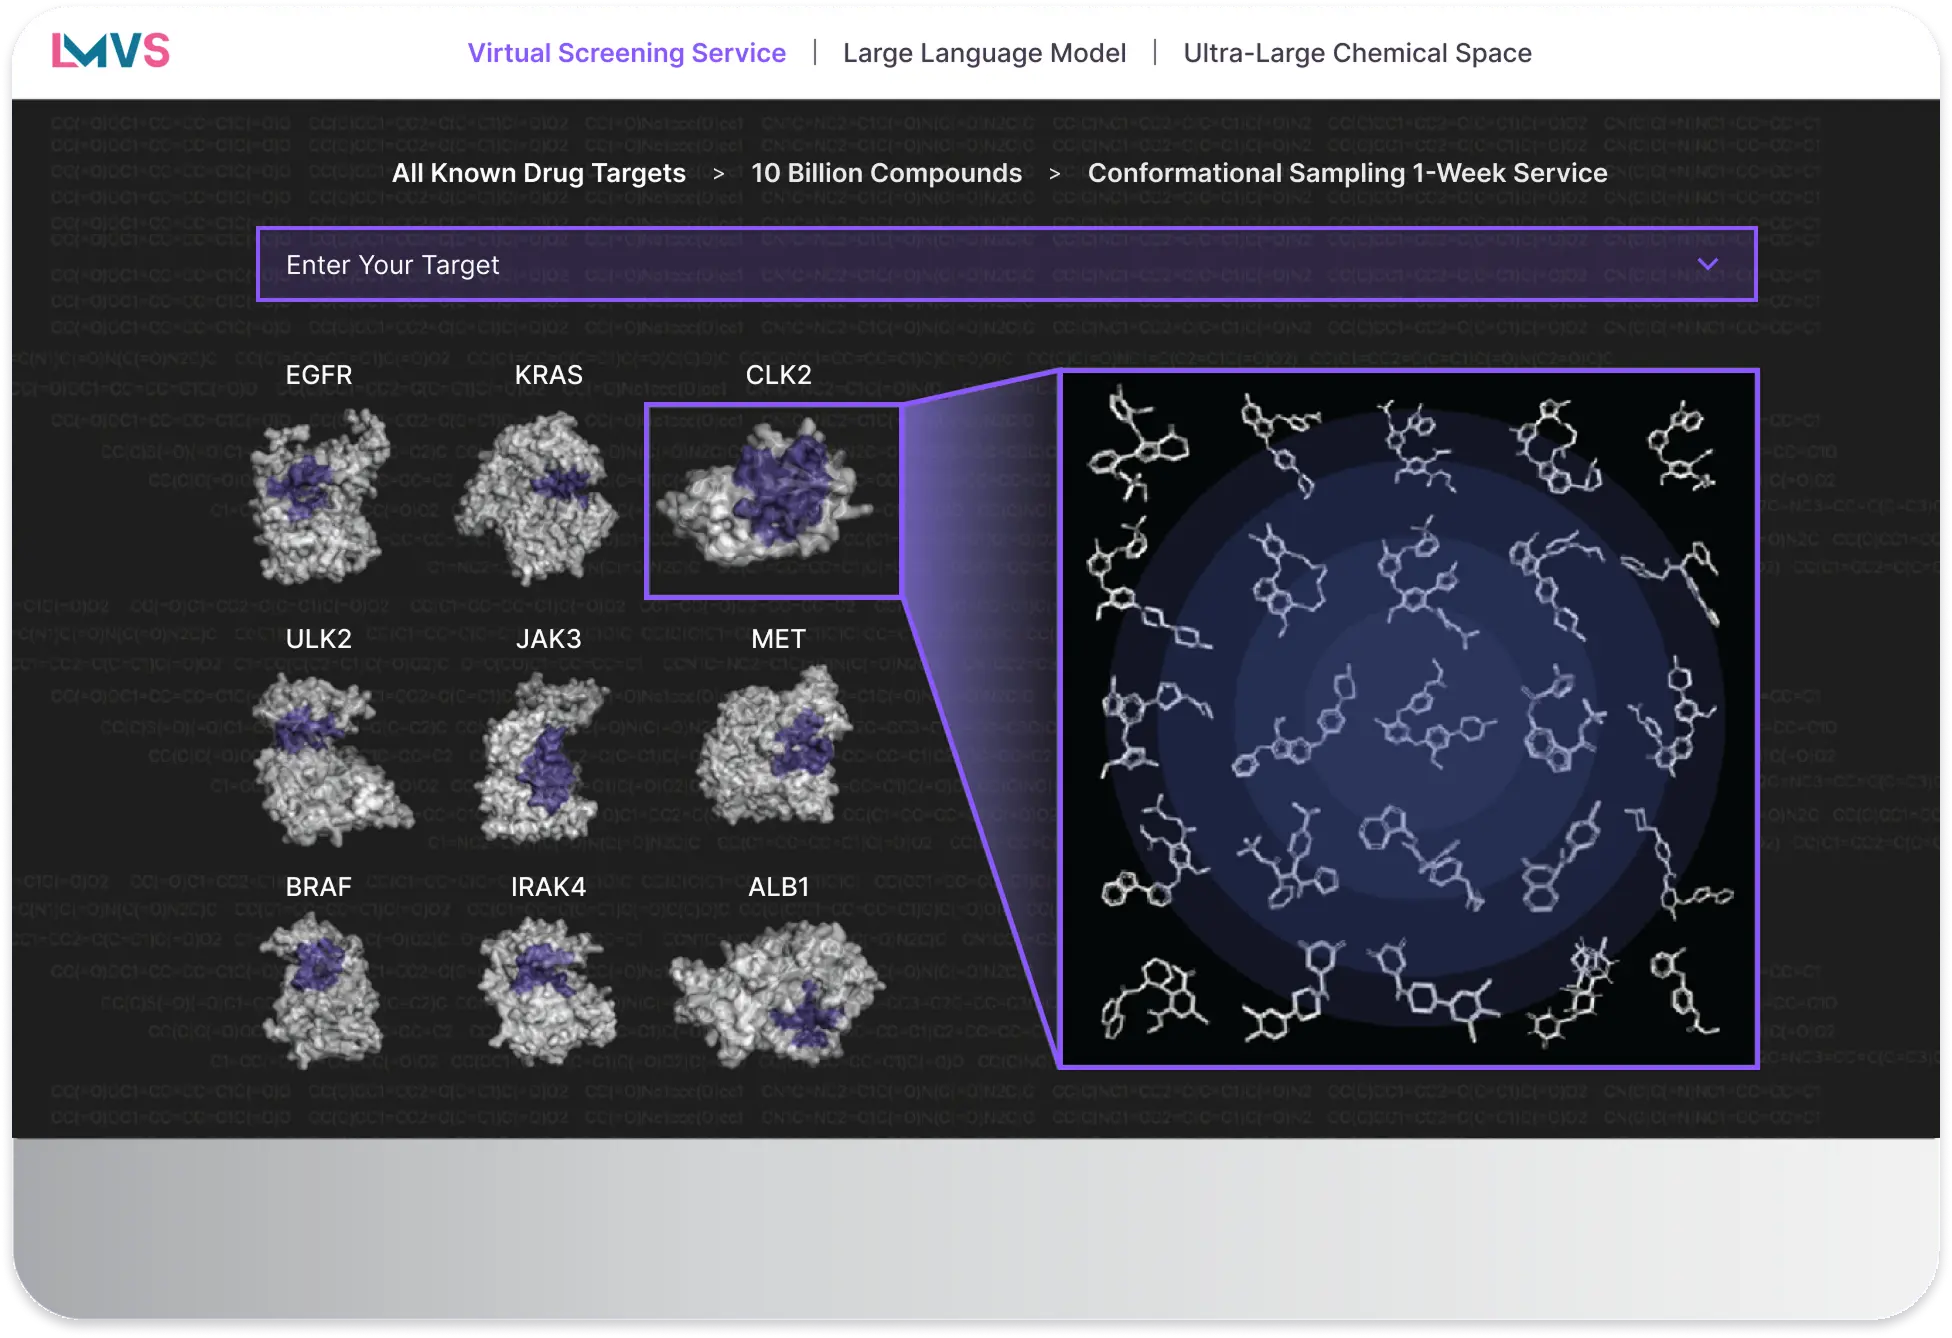Pick the MET protein structure
This screenshot has height=1338, width=1952.
click(x=776, y=750)
